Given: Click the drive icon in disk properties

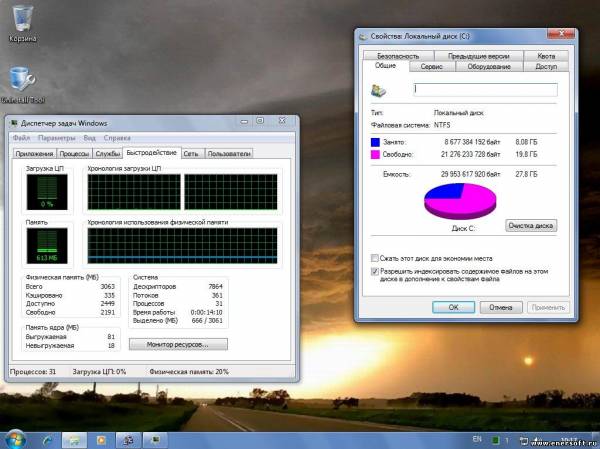Looking at the screenshot, I should click(x=378, y=90).
